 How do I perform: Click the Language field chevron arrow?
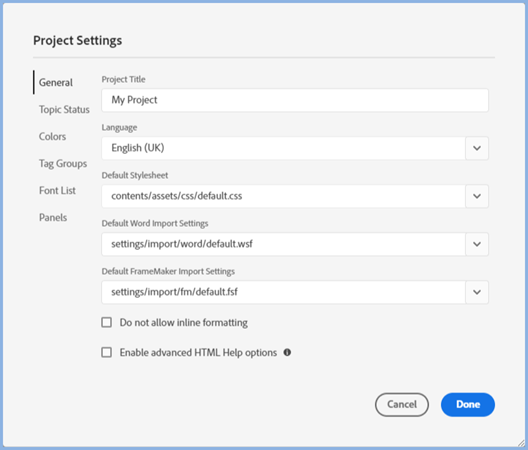tap(477, 148)
